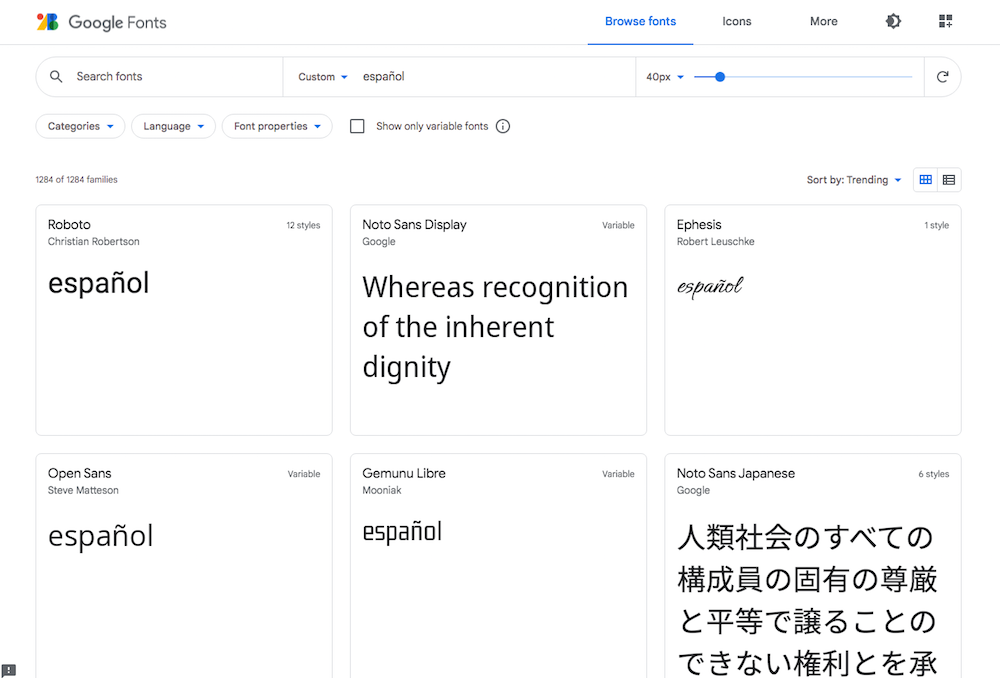Switch to grid view
1000x678 pixels.
[925, 180]
